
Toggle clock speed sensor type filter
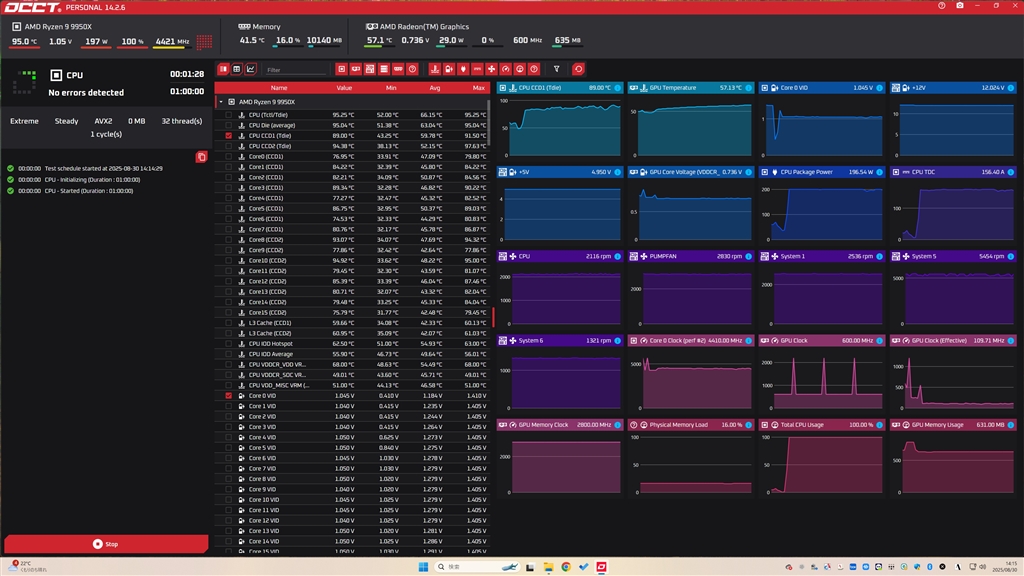point(506,69)
